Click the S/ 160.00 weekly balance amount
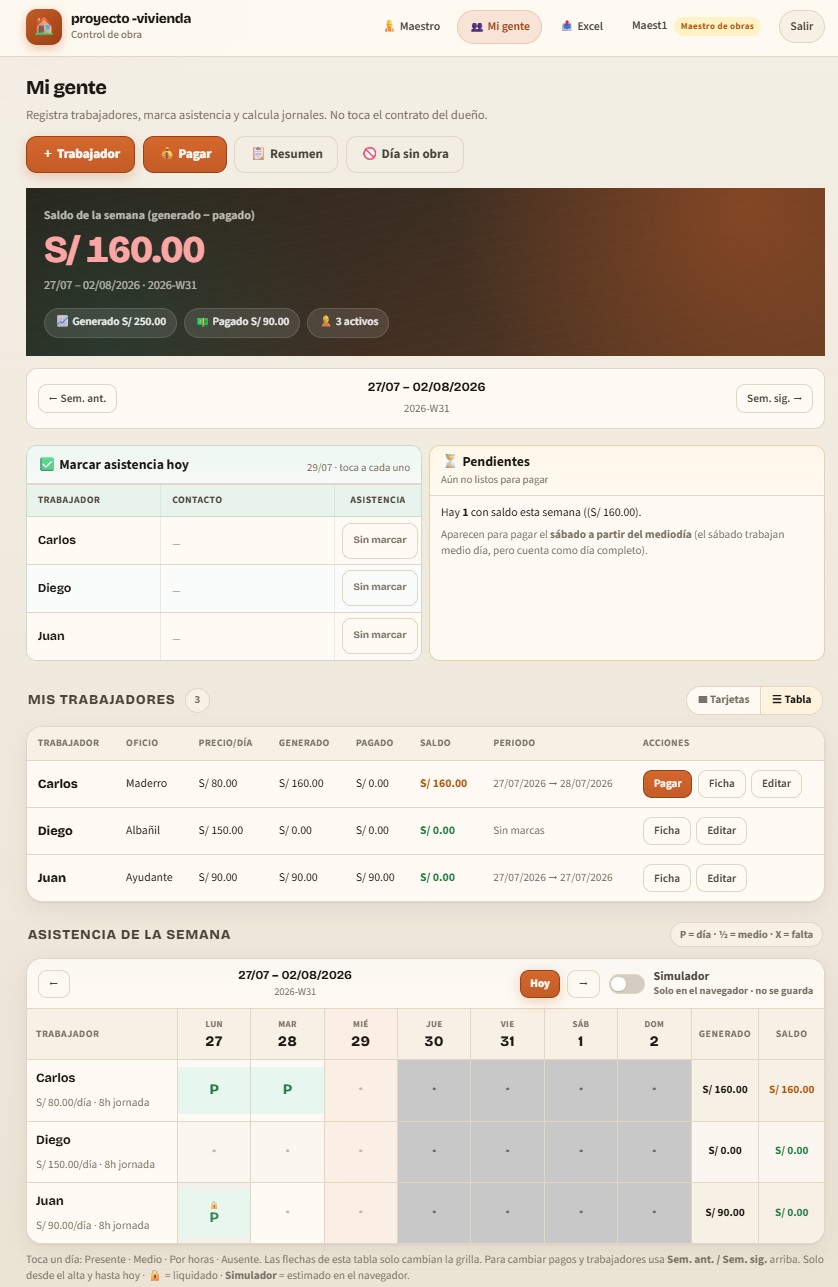Screen dimensions: 838x1287 tap(124, 250)
